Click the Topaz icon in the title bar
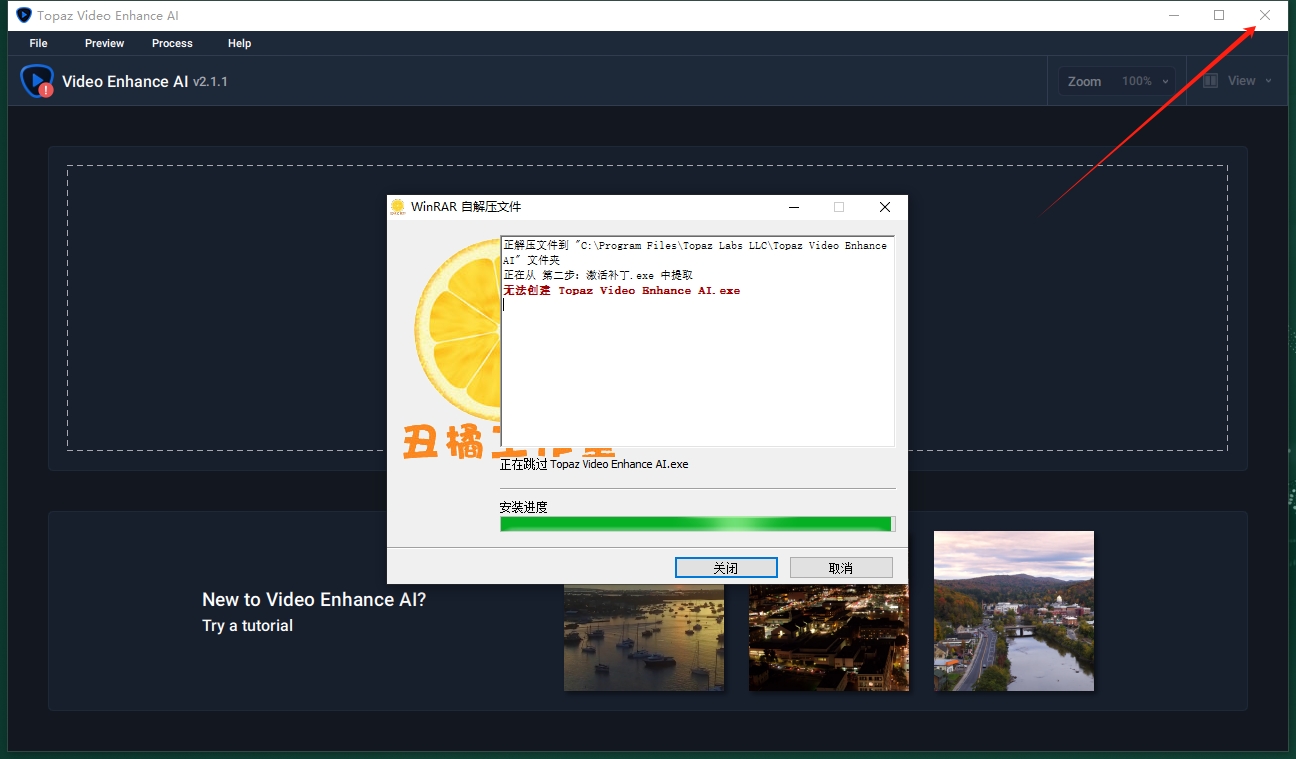The width and height of the screenshot is (1296, 759). 24,15
